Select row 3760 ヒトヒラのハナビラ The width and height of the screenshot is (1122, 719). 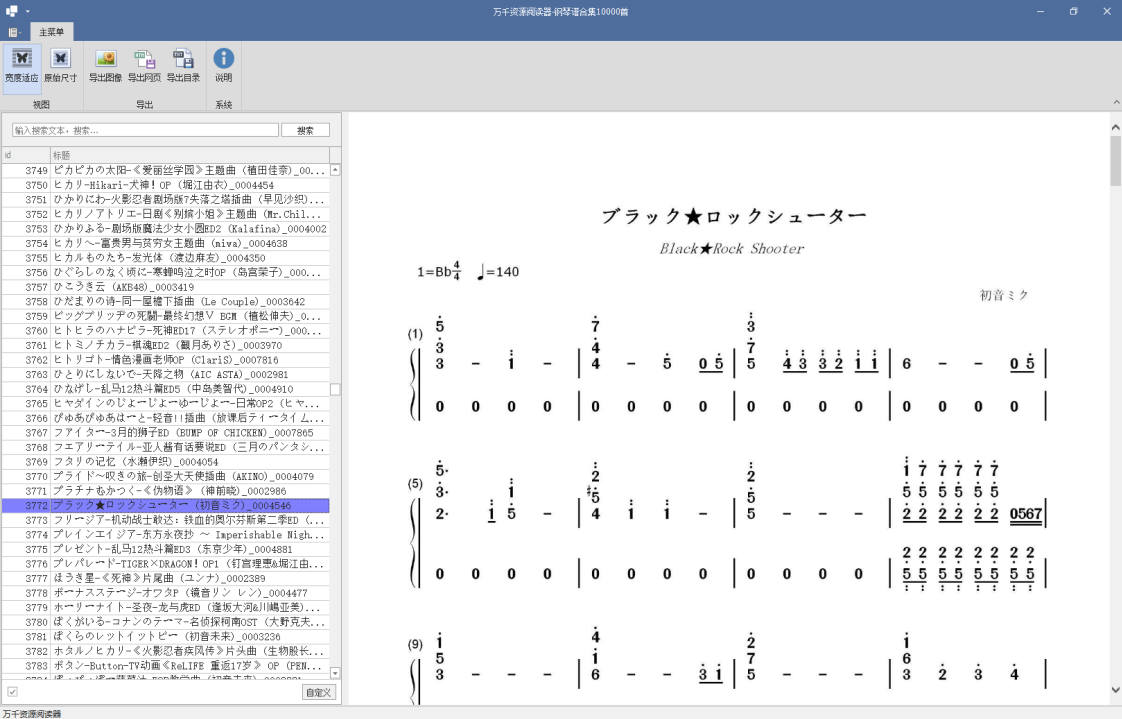point(165,331)
